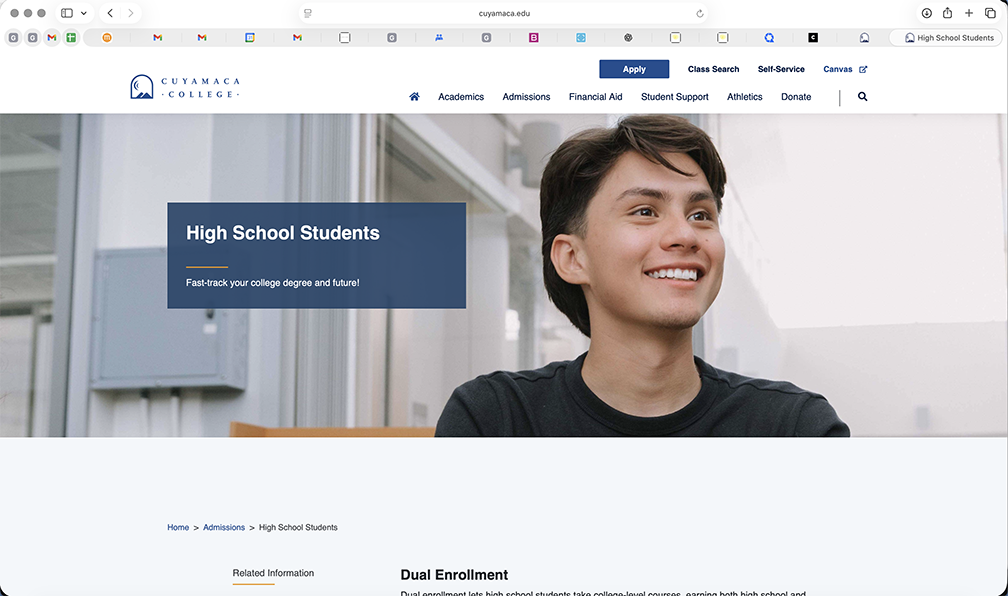Click the back navigation arrow in Safari
This screenshot has height=596, width=1008.
click(110, 13)
